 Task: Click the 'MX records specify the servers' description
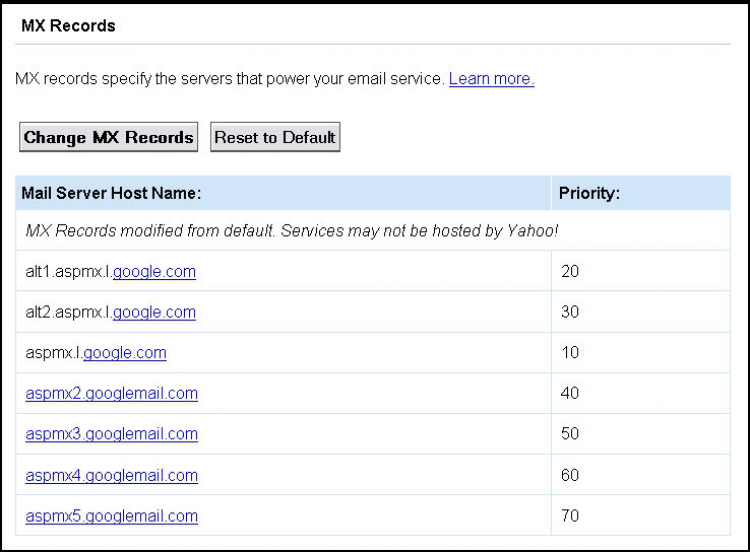pos(230,78)
